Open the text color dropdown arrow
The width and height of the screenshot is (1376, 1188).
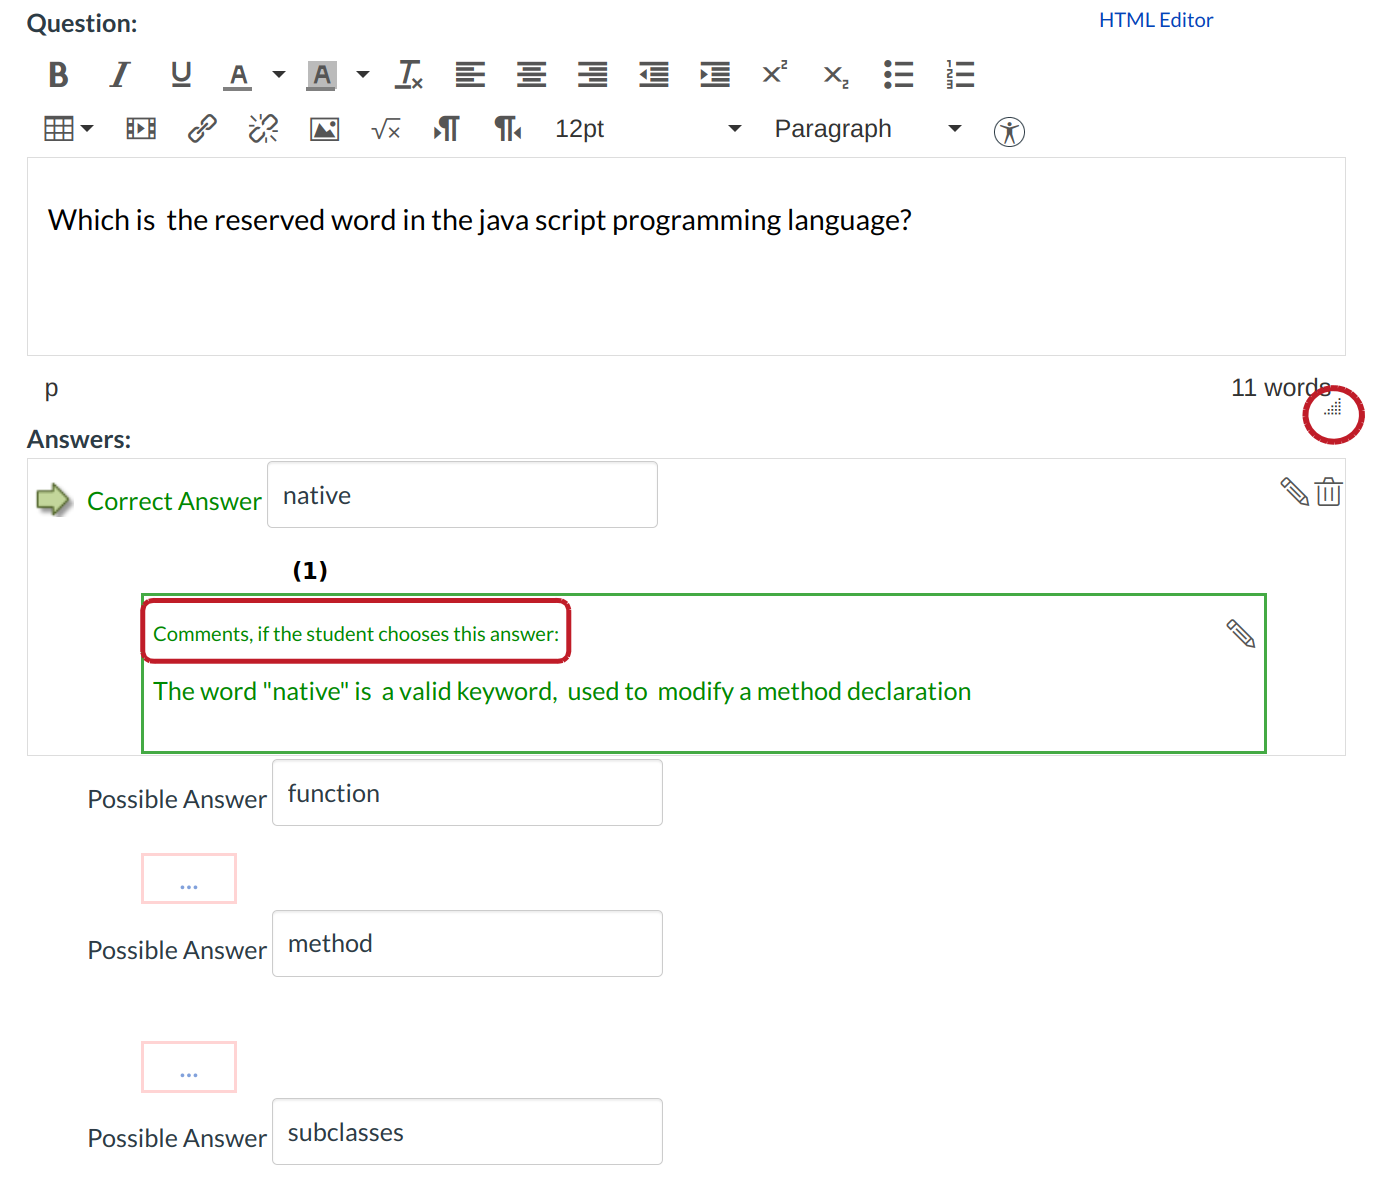pos(279,75)
